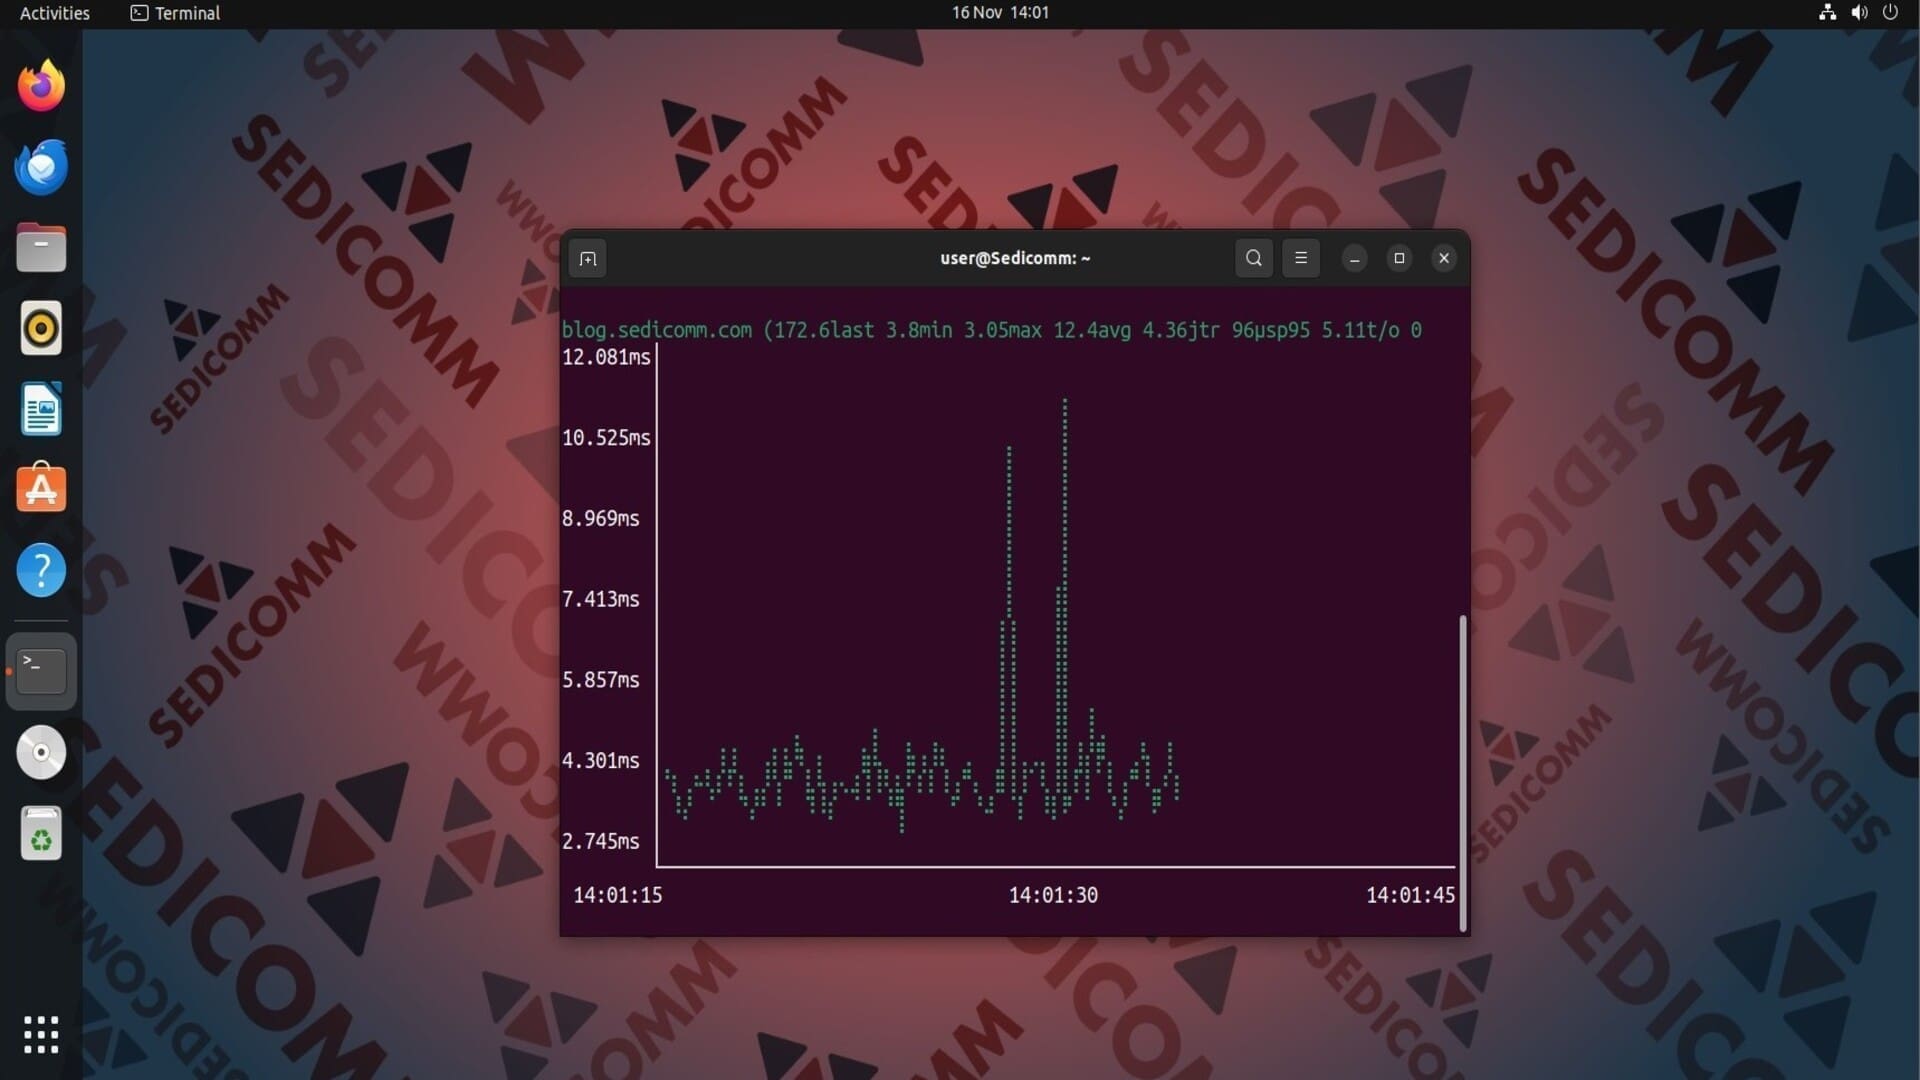
Task: Click the blog.sedicomm.com ping stats line
Action: pyautogui.click(x=991, y=330)
